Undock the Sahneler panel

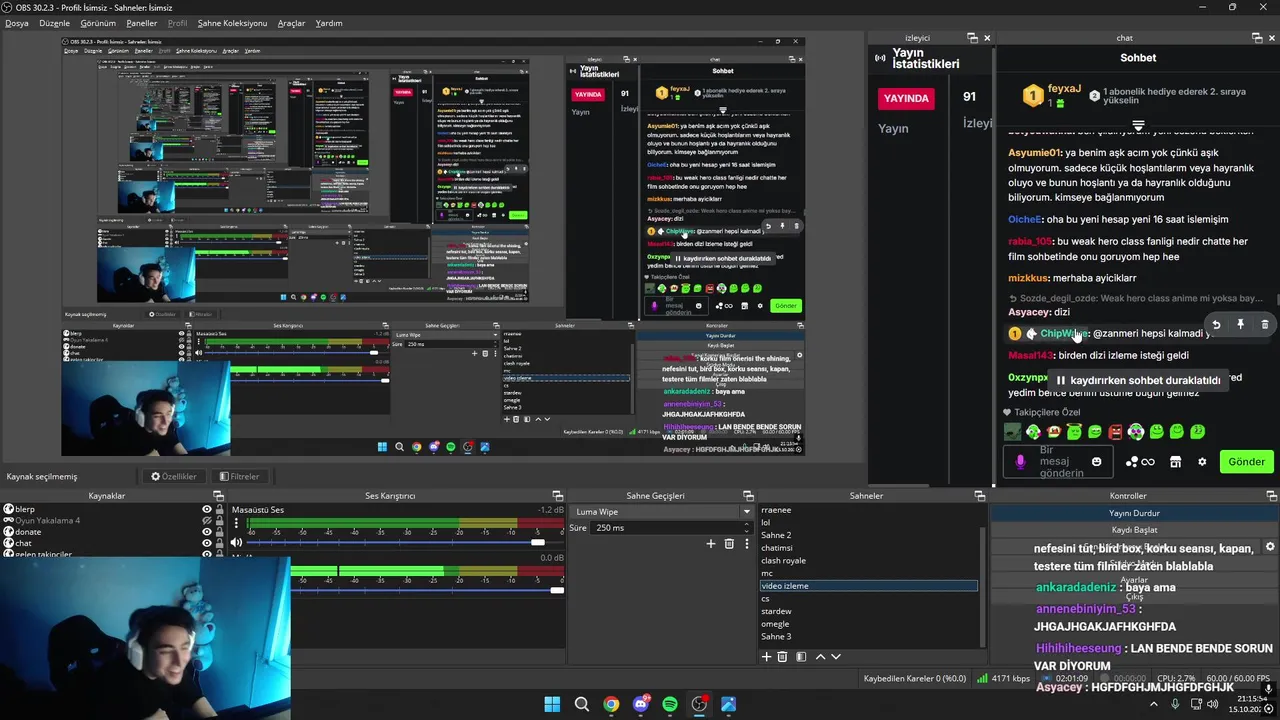pos(978,496)
